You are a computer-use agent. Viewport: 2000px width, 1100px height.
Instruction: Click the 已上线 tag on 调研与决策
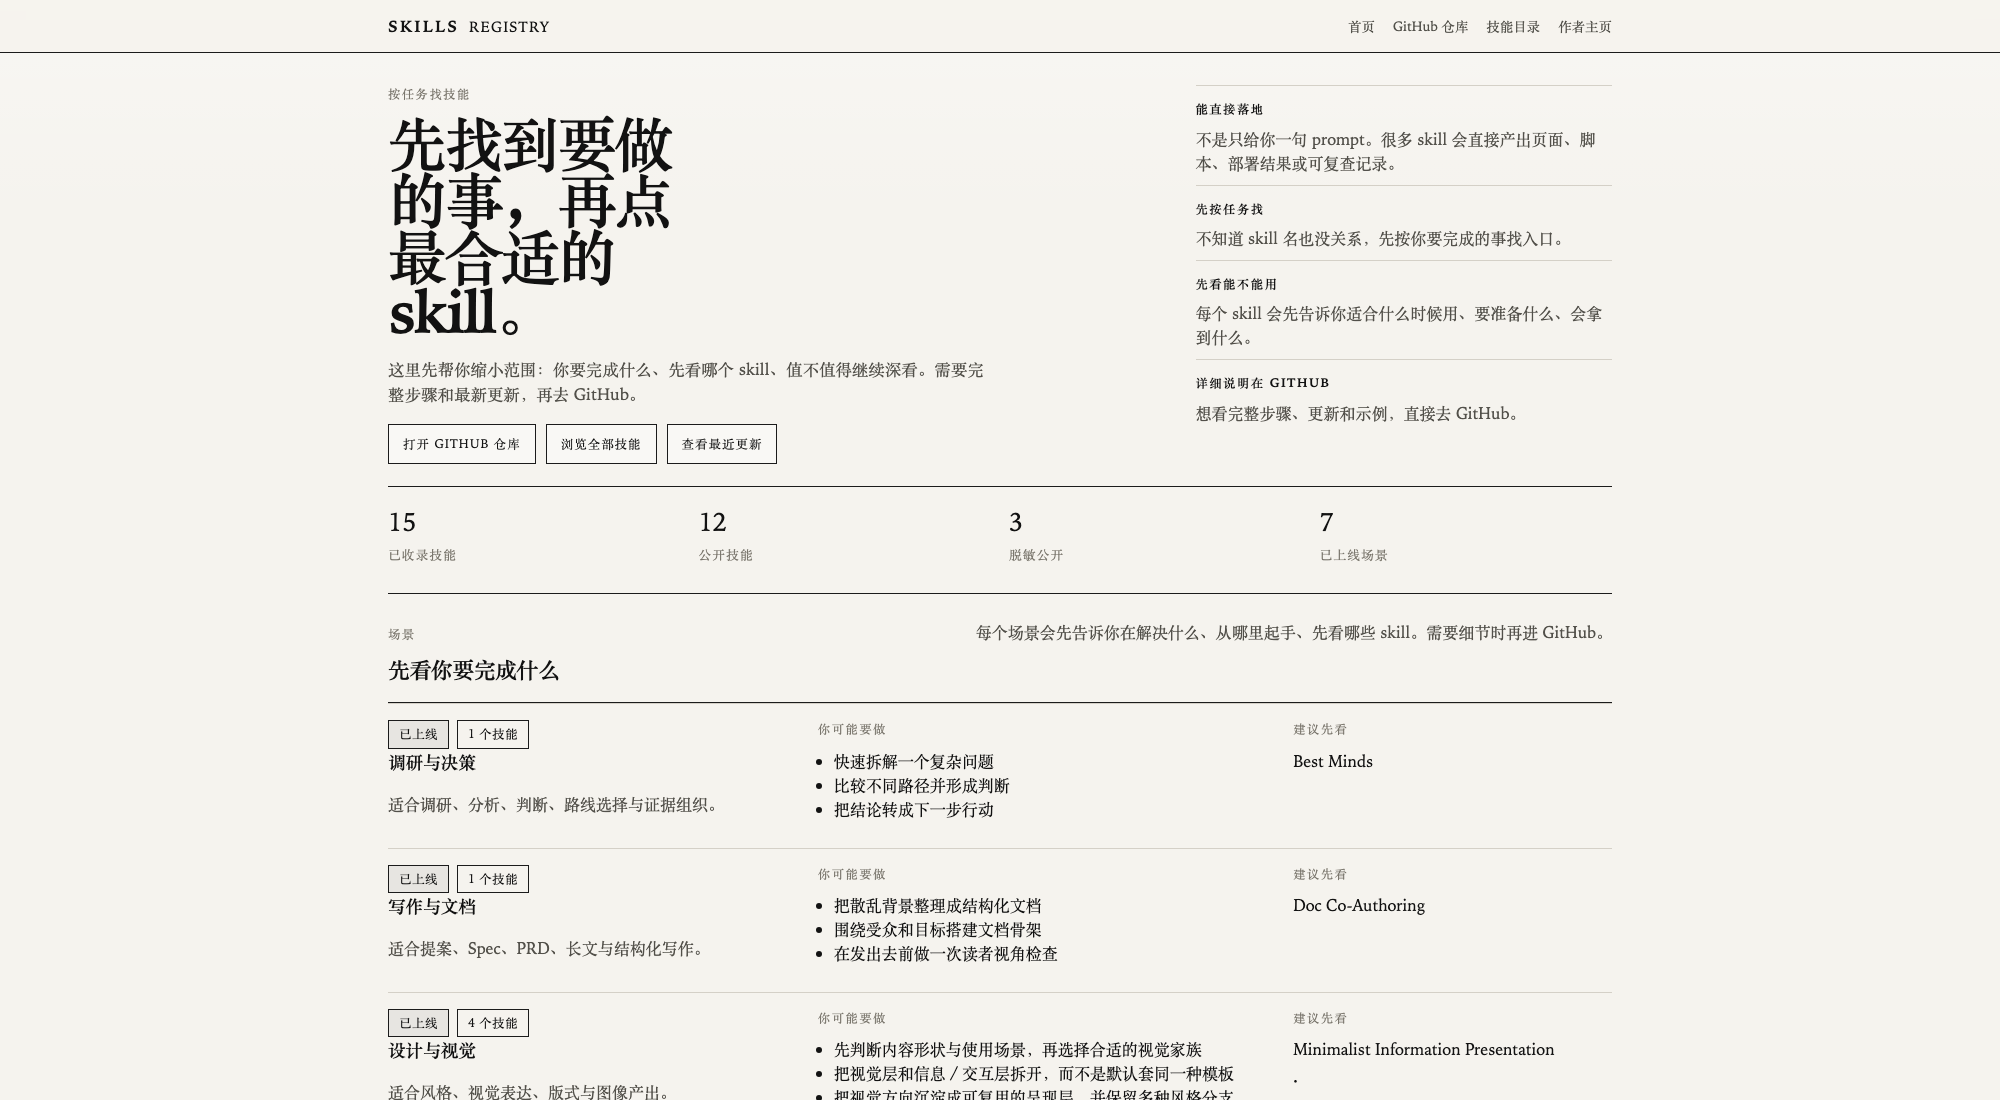pyautogui.click(x=418, y=734)
